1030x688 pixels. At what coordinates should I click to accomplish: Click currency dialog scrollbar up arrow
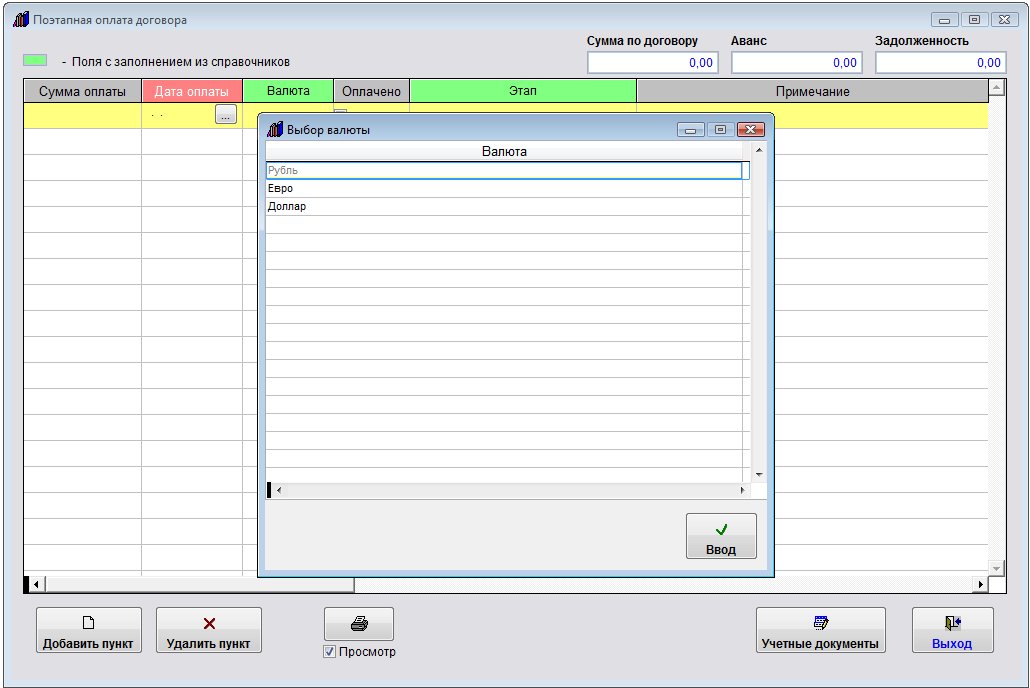(759, 150)
